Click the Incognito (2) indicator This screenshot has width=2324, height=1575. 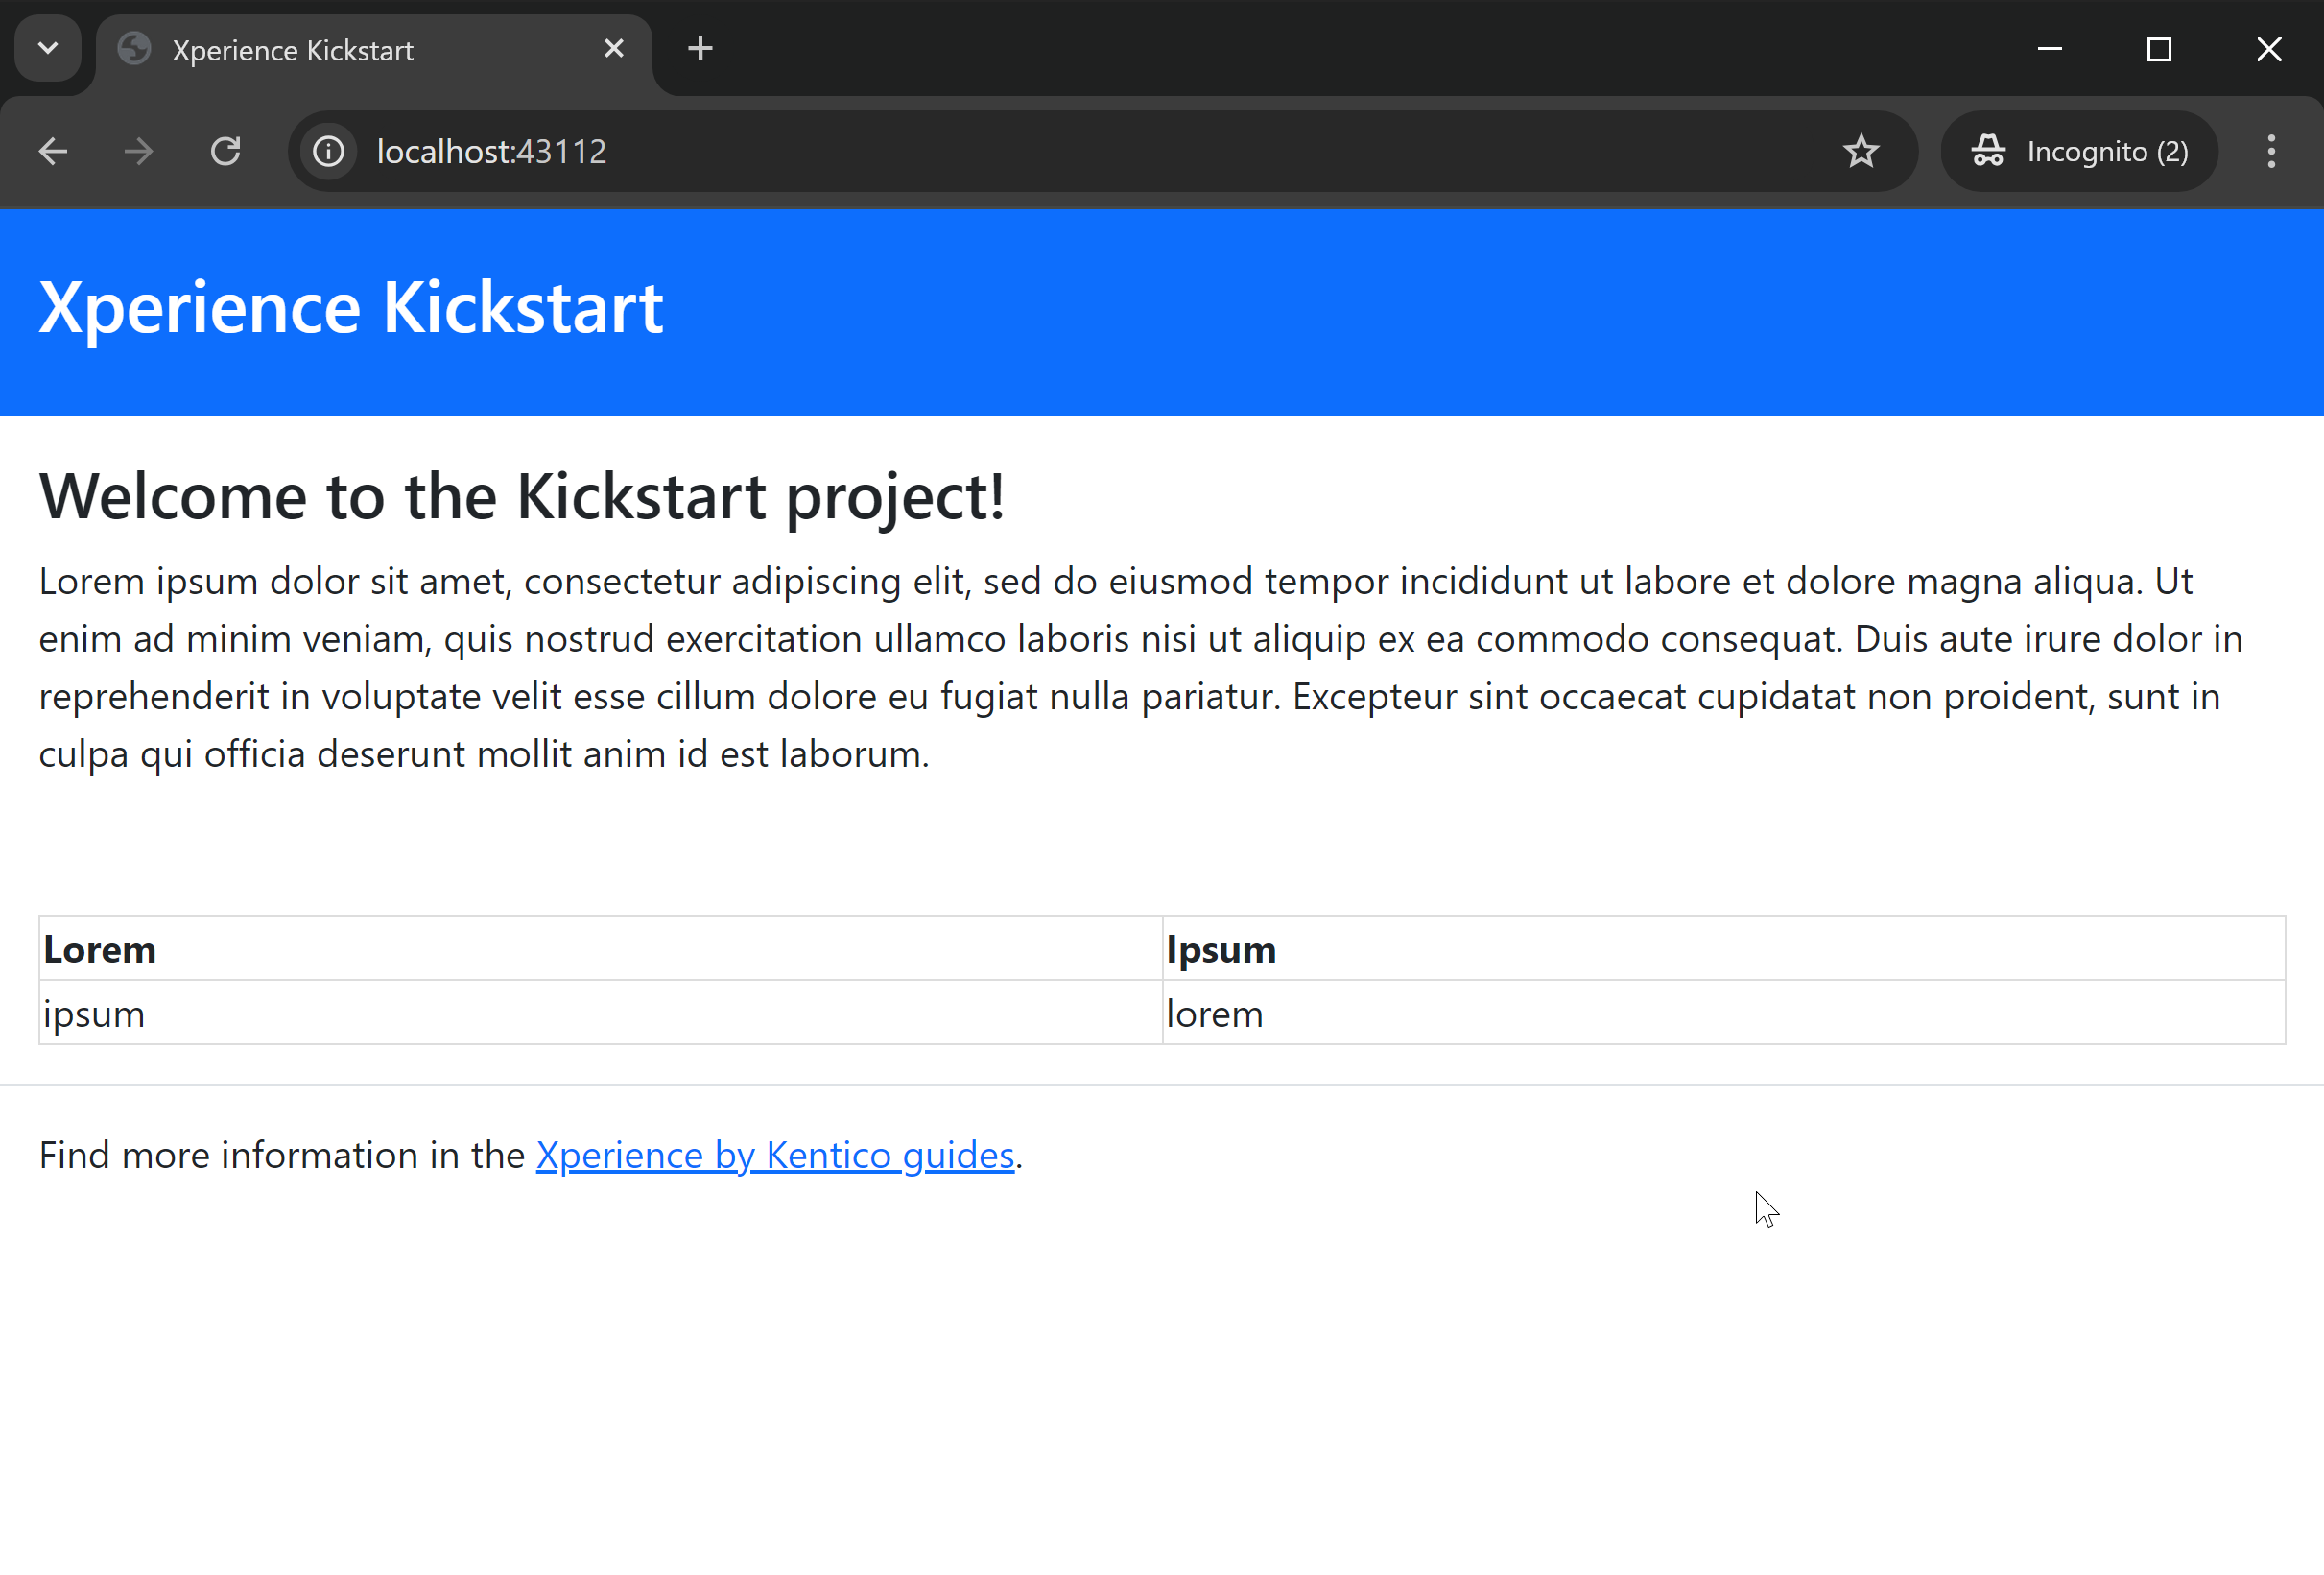(x=2080, y=152)
